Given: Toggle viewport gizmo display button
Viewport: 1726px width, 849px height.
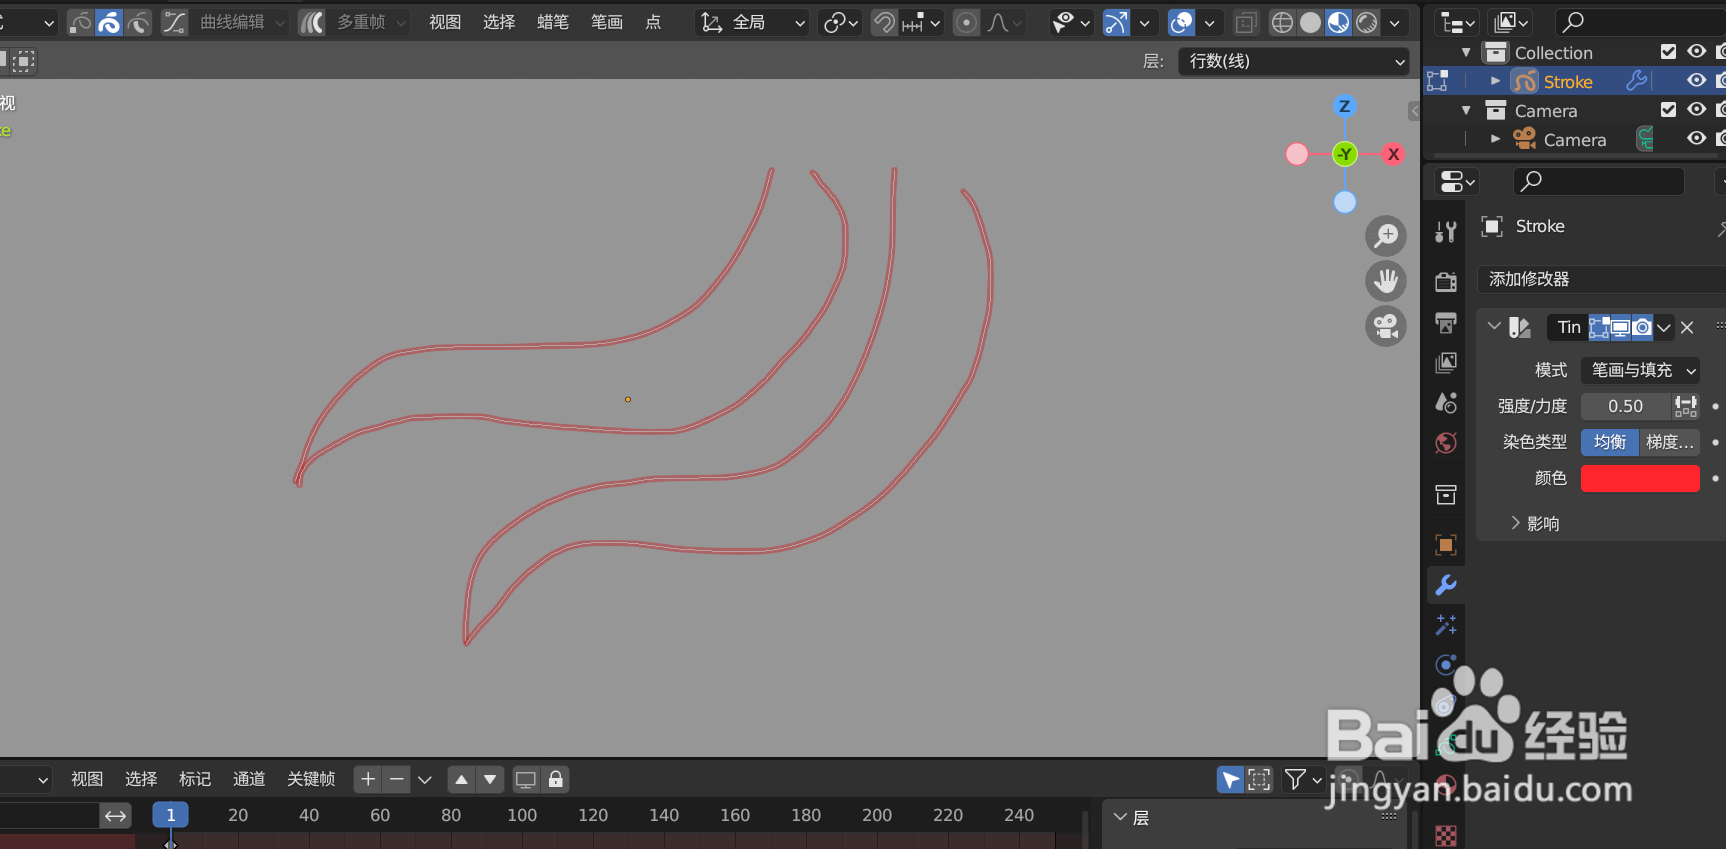Looking at the screenshot, I should tap(1116, 22).
